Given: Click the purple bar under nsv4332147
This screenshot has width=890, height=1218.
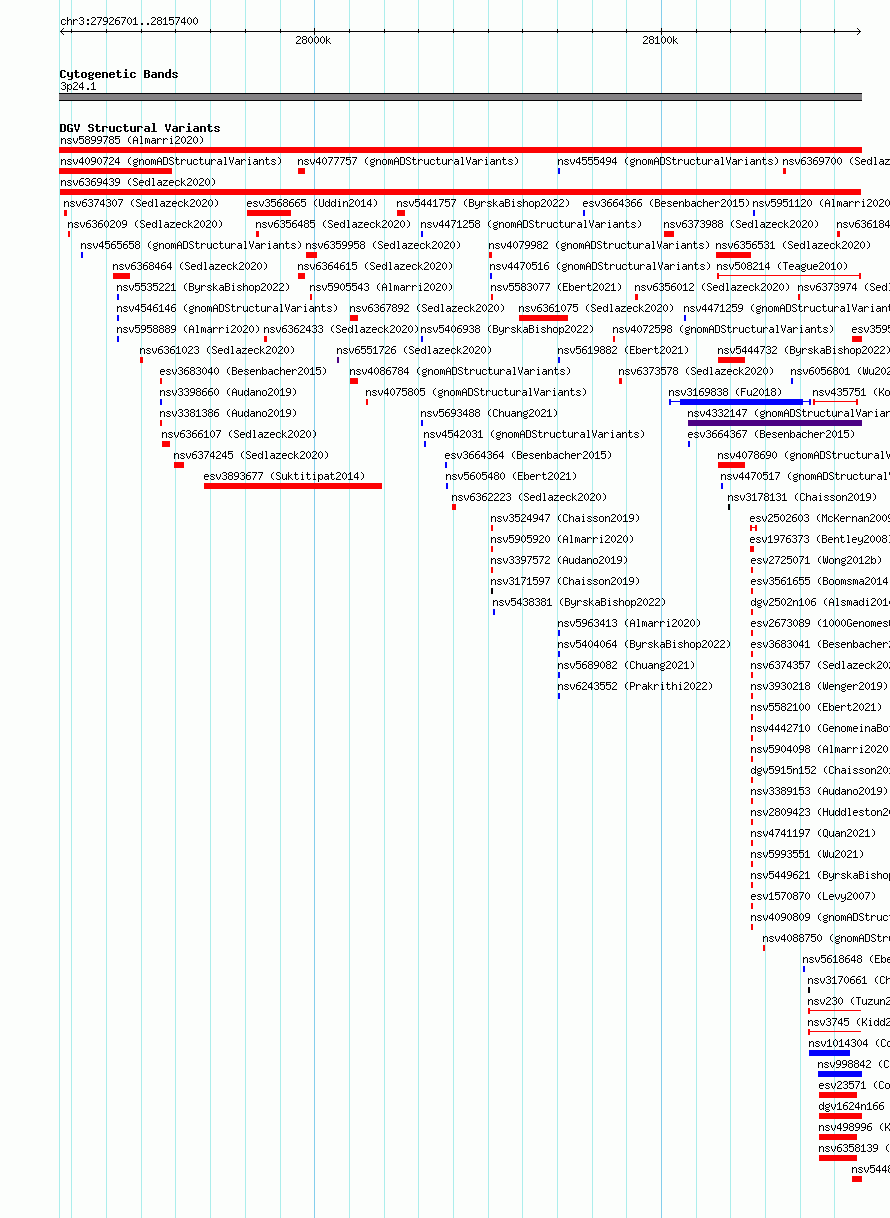Looking at the screenshot, I should point(775,423).
